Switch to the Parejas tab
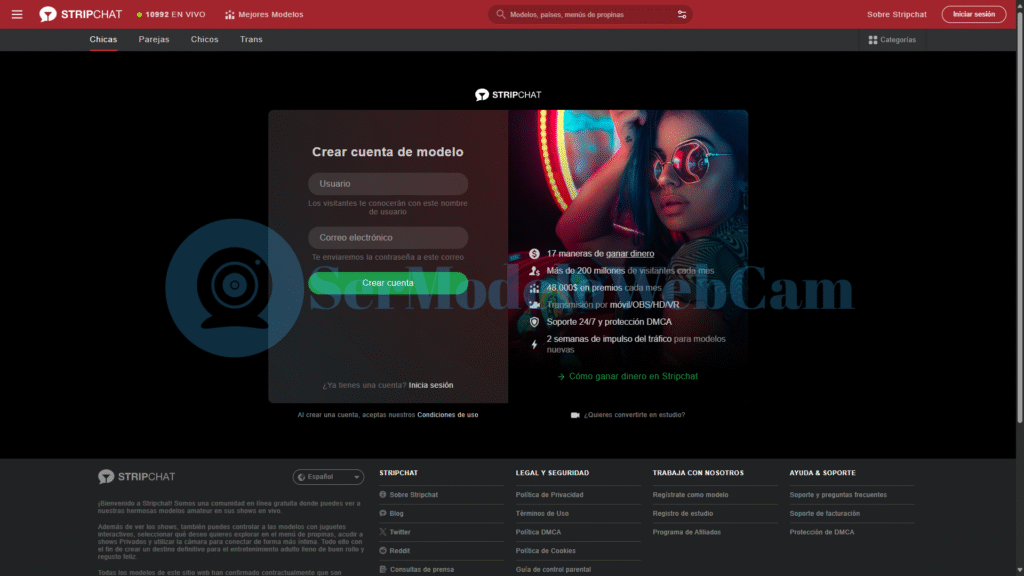Image resolution: width=1024 pixels, height=576 pixels. pyautogui.click(x=153, y=40)
